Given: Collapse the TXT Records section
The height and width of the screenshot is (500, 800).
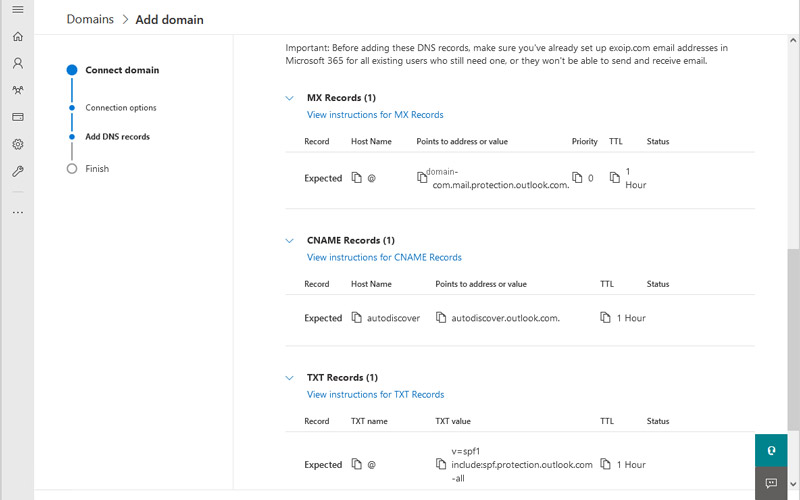Looking at the screenshot, I should click(289, 378).
